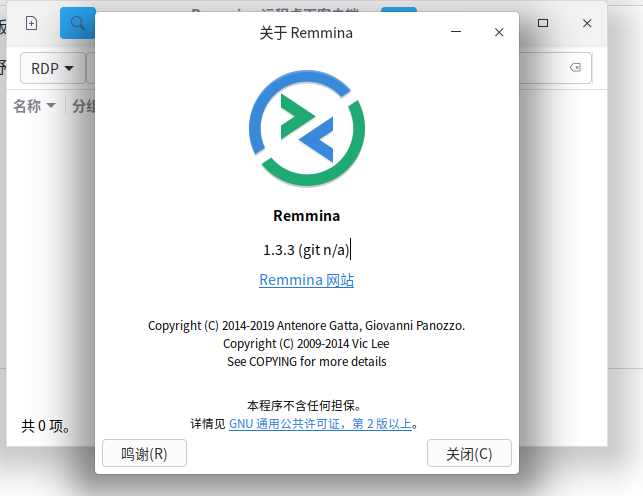
Task: Minimize the 关于 Remmina dialog
Action: 456,32
